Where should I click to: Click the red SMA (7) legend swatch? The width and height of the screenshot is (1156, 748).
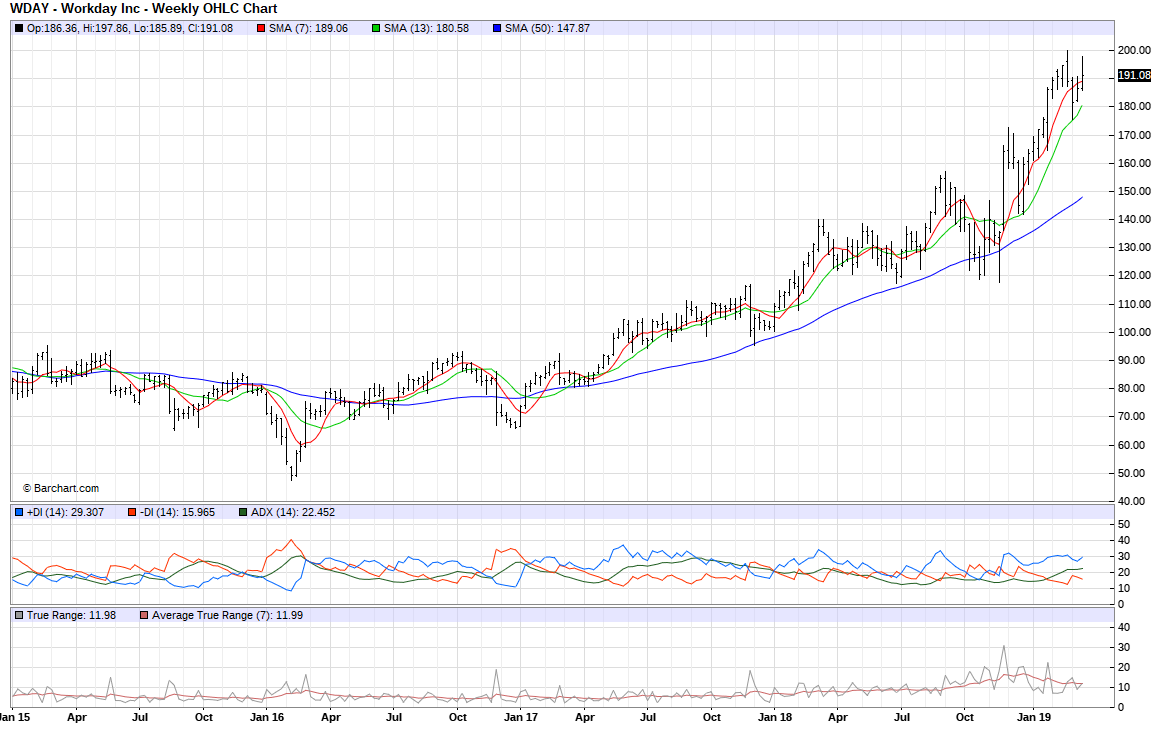(x=261, y=28)
